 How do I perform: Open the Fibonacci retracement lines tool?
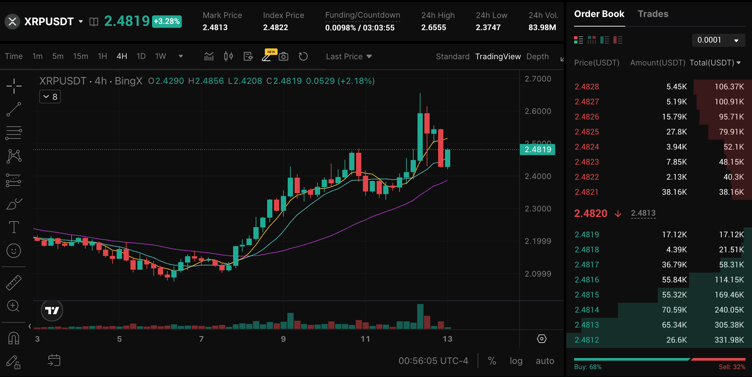pyautogui.click(x=14, y=133)
